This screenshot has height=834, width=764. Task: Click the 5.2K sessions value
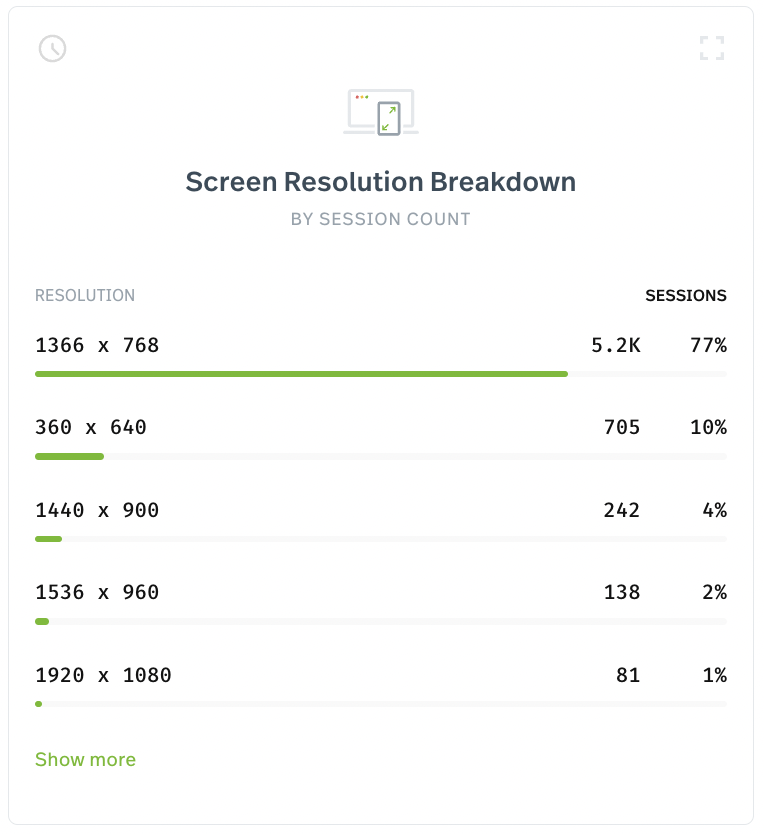click(x=616, y=345)
